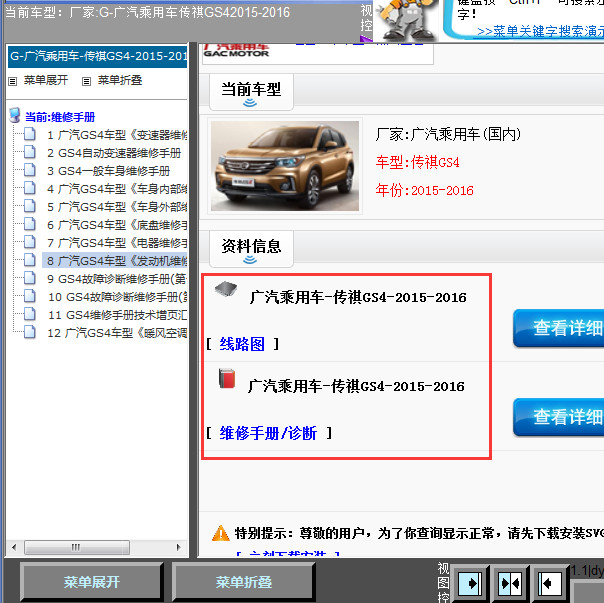
Task: Click the purple arrow under 视控 label
Action: (x=366, y=38)
